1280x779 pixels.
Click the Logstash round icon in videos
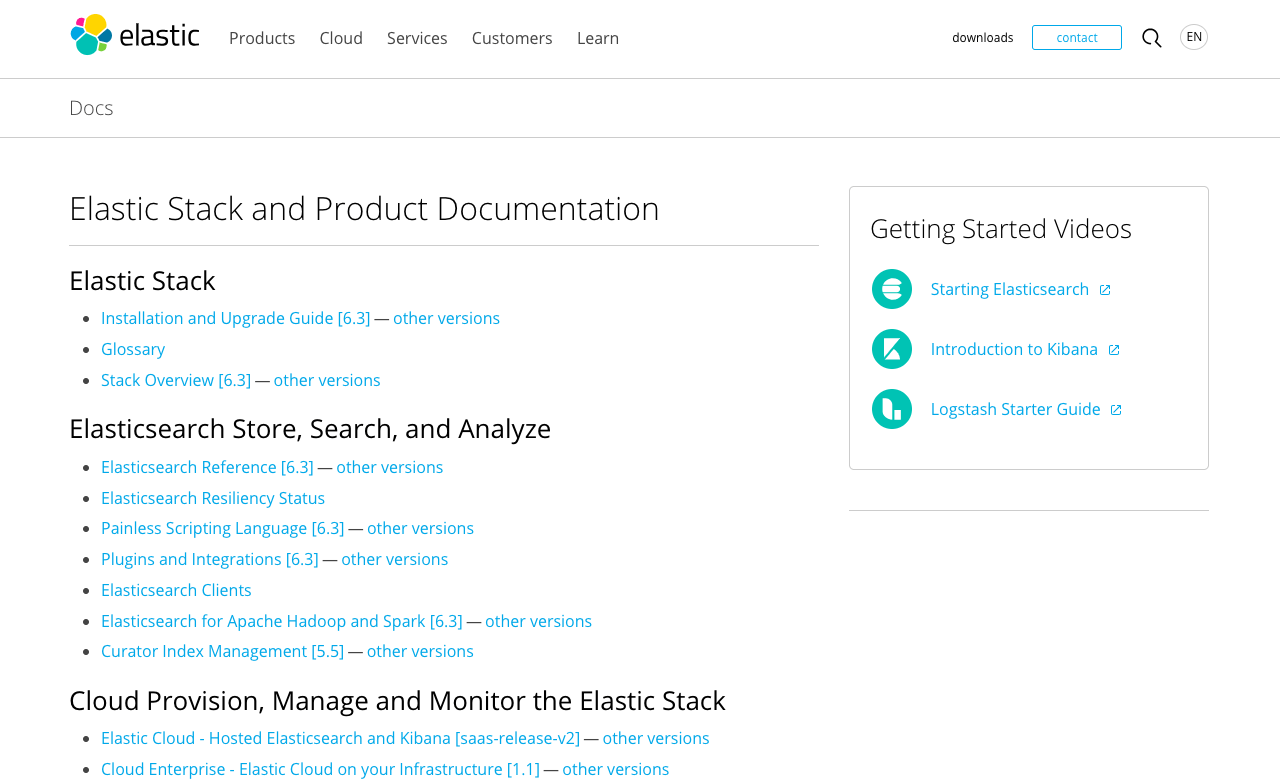[892, 409]
